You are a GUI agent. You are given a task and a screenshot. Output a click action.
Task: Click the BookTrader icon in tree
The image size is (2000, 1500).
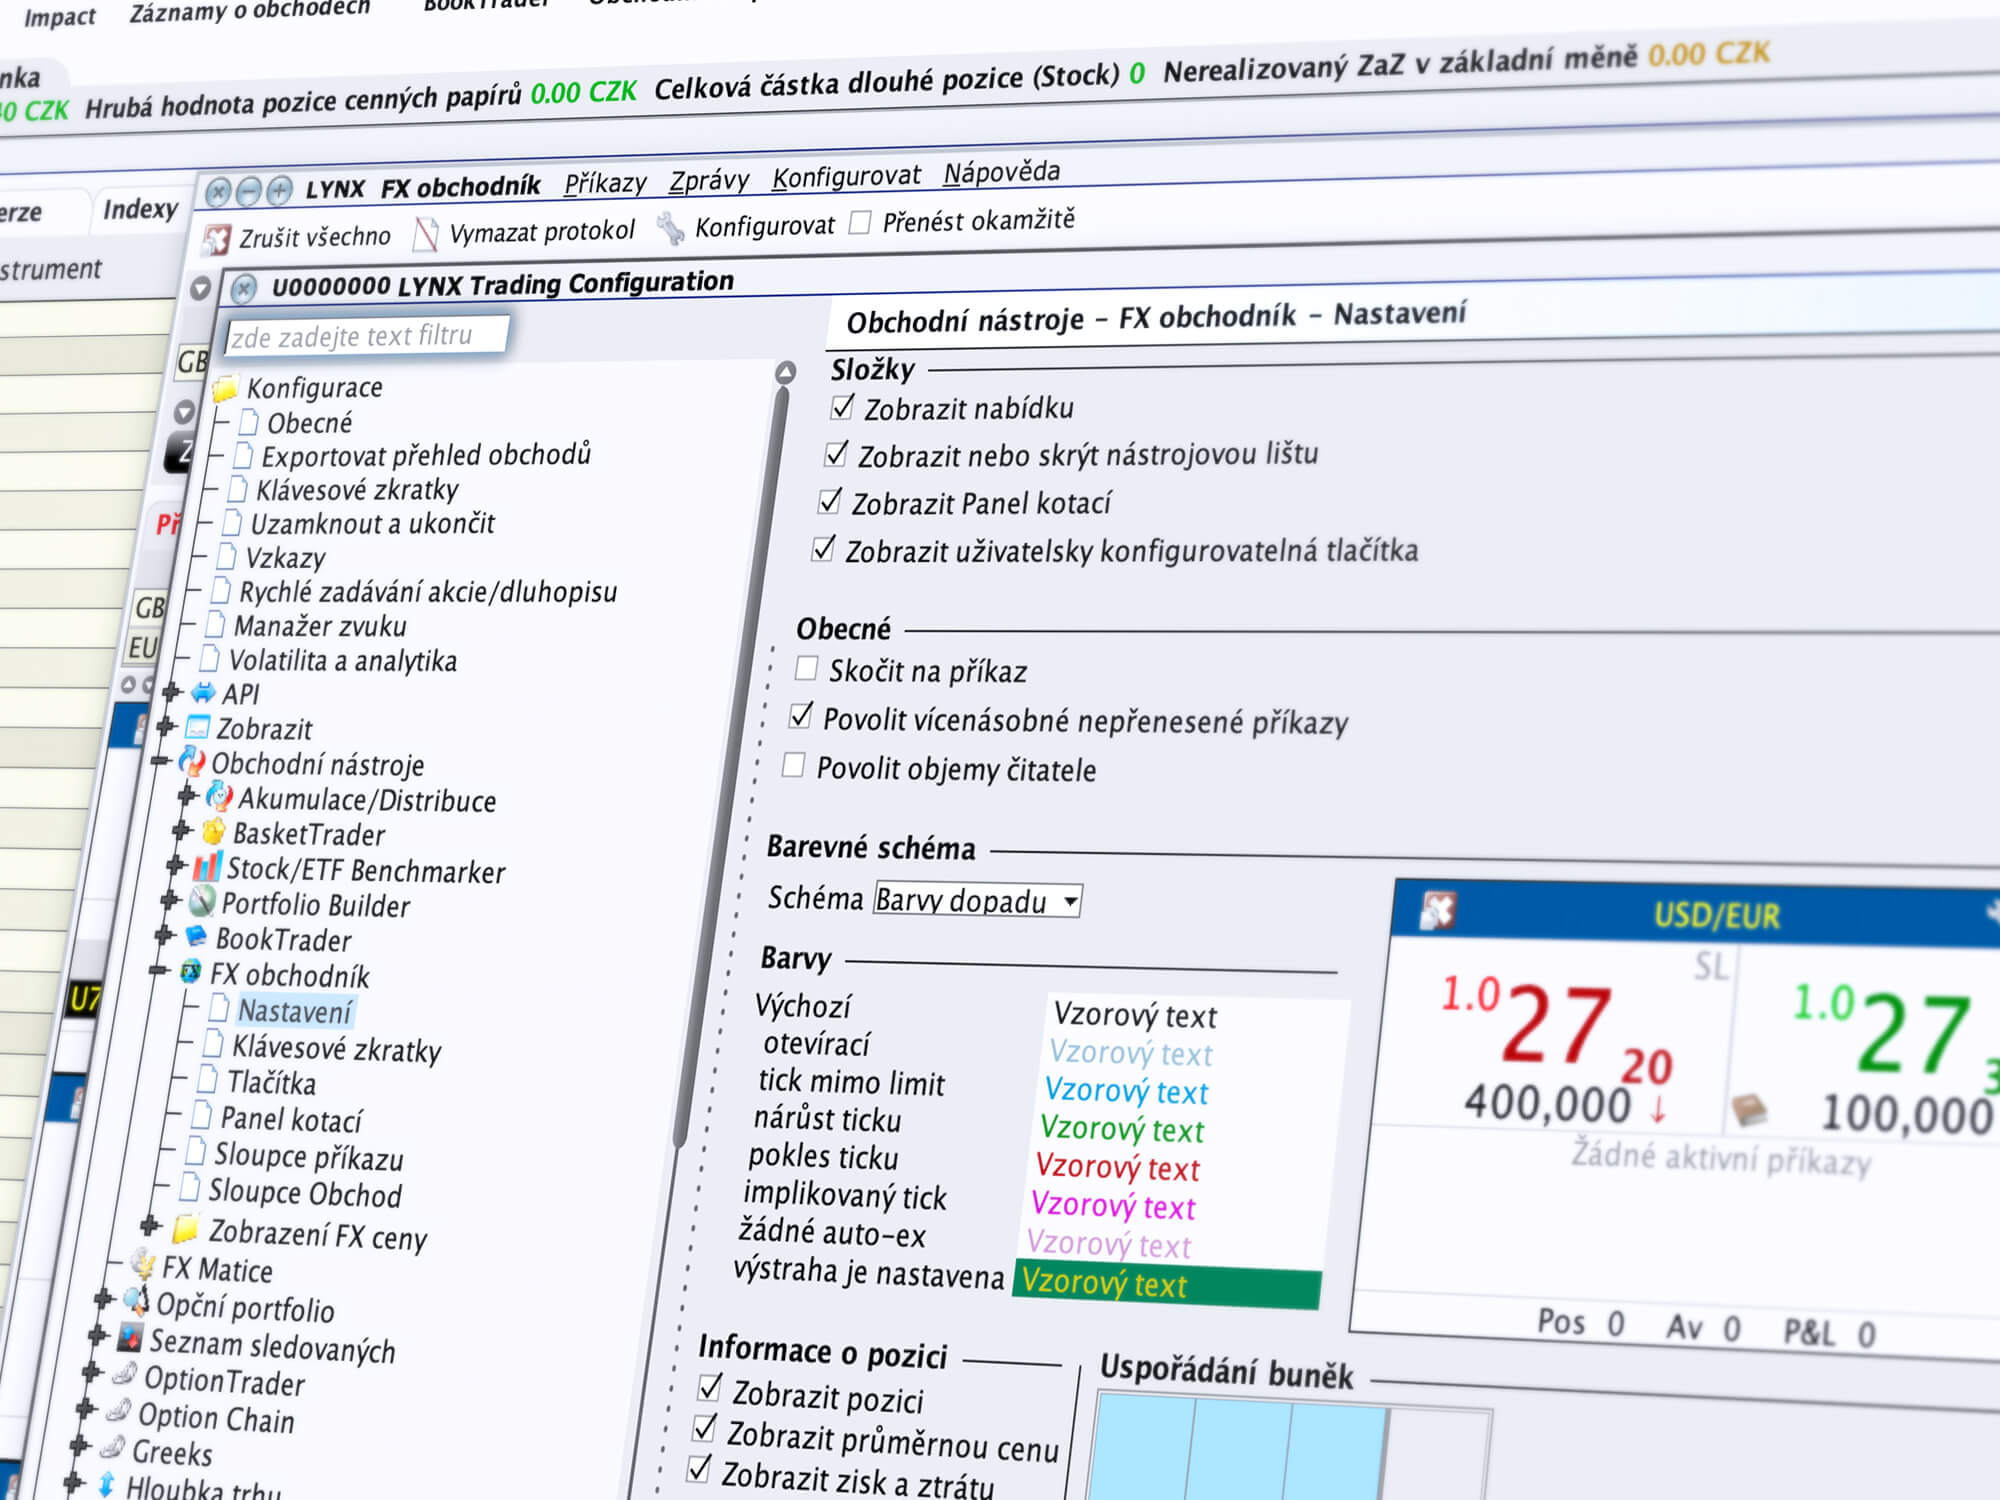(x=196, y=937)
